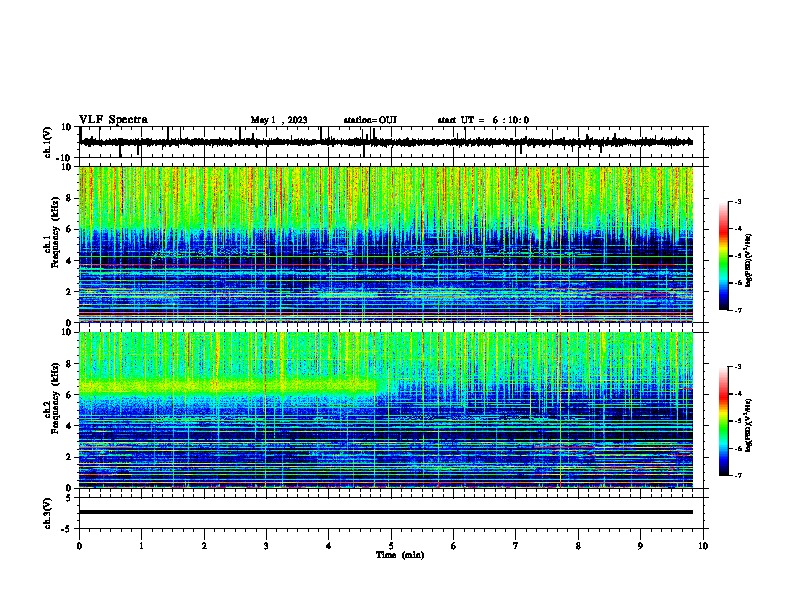
Task: Click the thick black ch.3 voltage line
Action: 386,512
